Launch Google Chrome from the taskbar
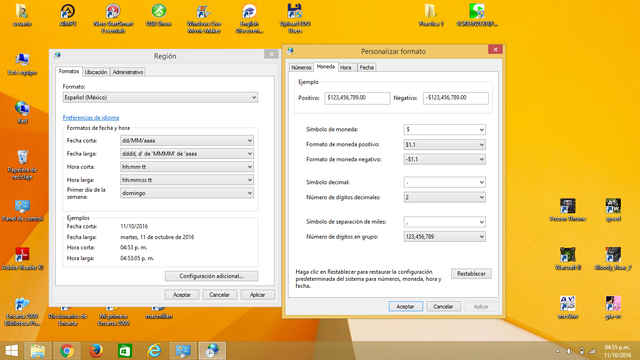Screen dimensions: 640x360 coord(67,351)
